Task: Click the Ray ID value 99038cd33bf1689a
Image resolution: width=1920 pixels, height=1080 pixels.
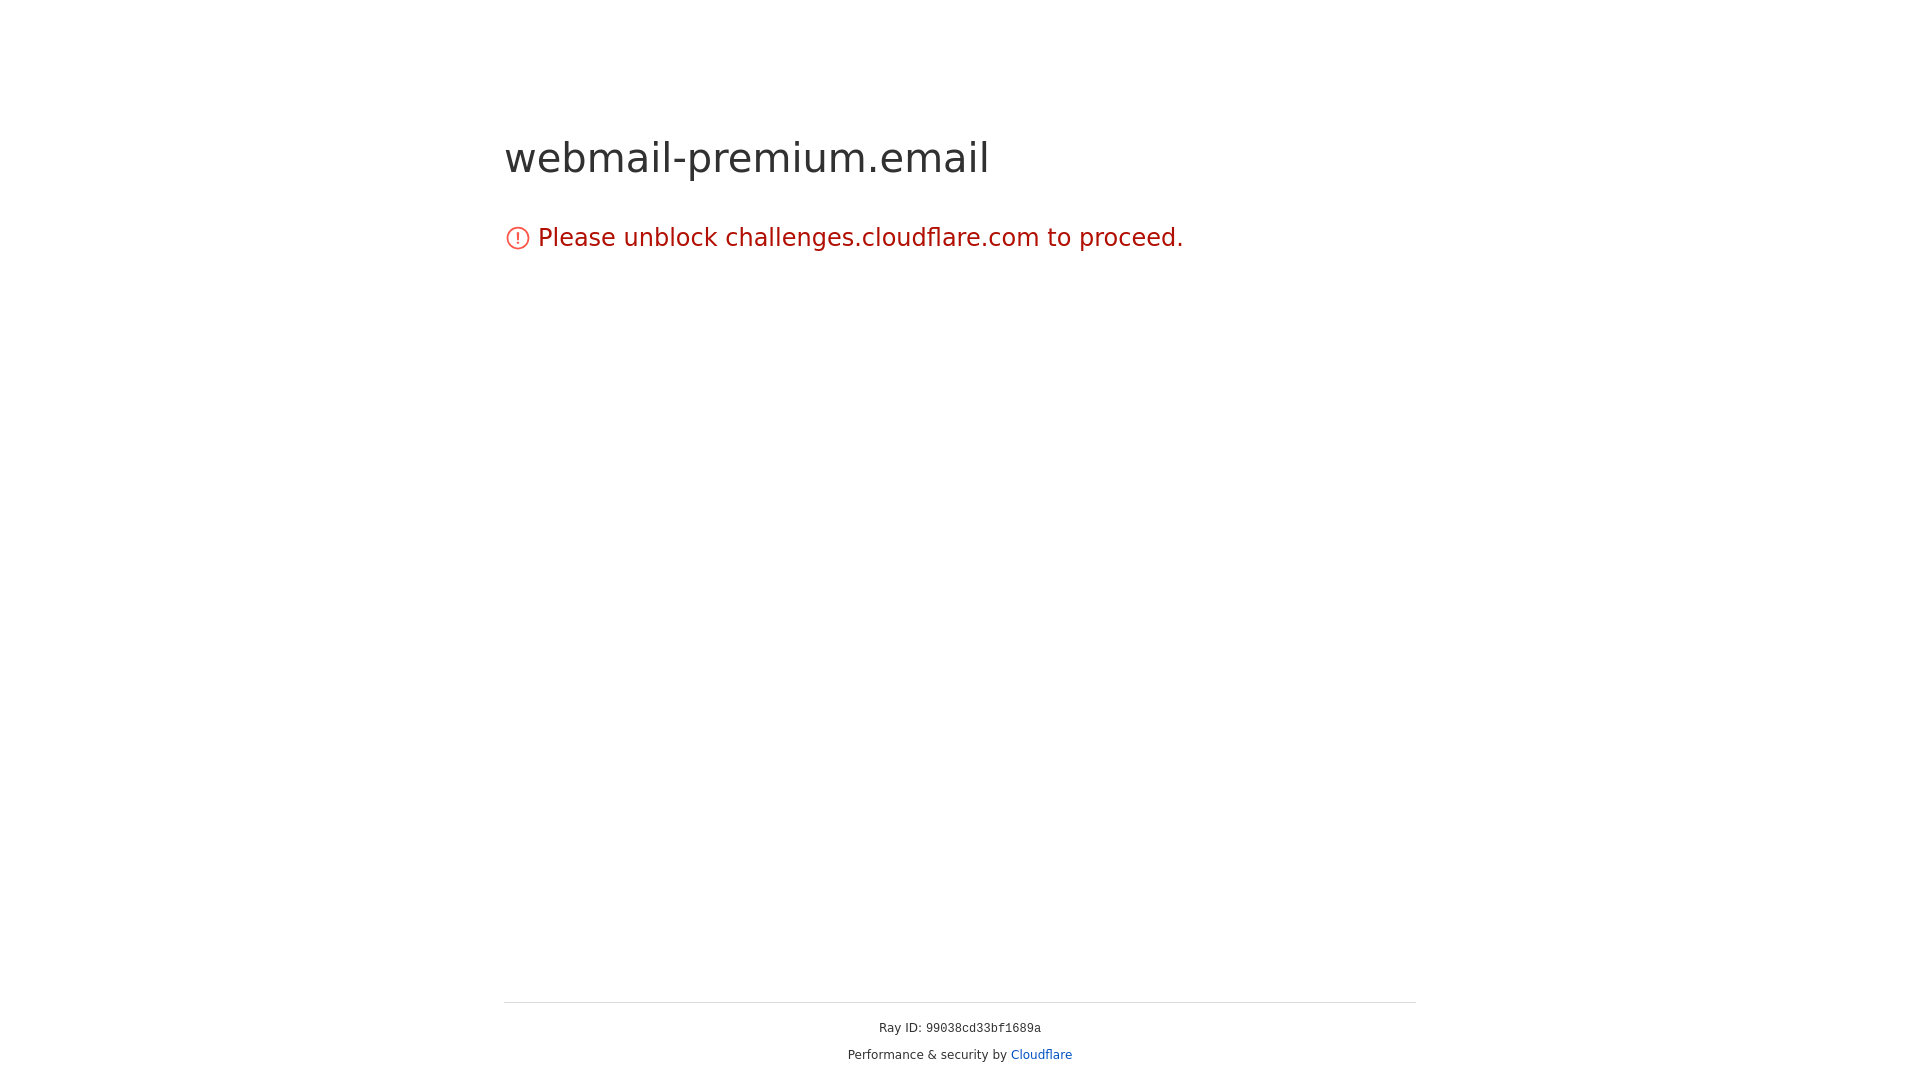Action: click(983, 1028)
